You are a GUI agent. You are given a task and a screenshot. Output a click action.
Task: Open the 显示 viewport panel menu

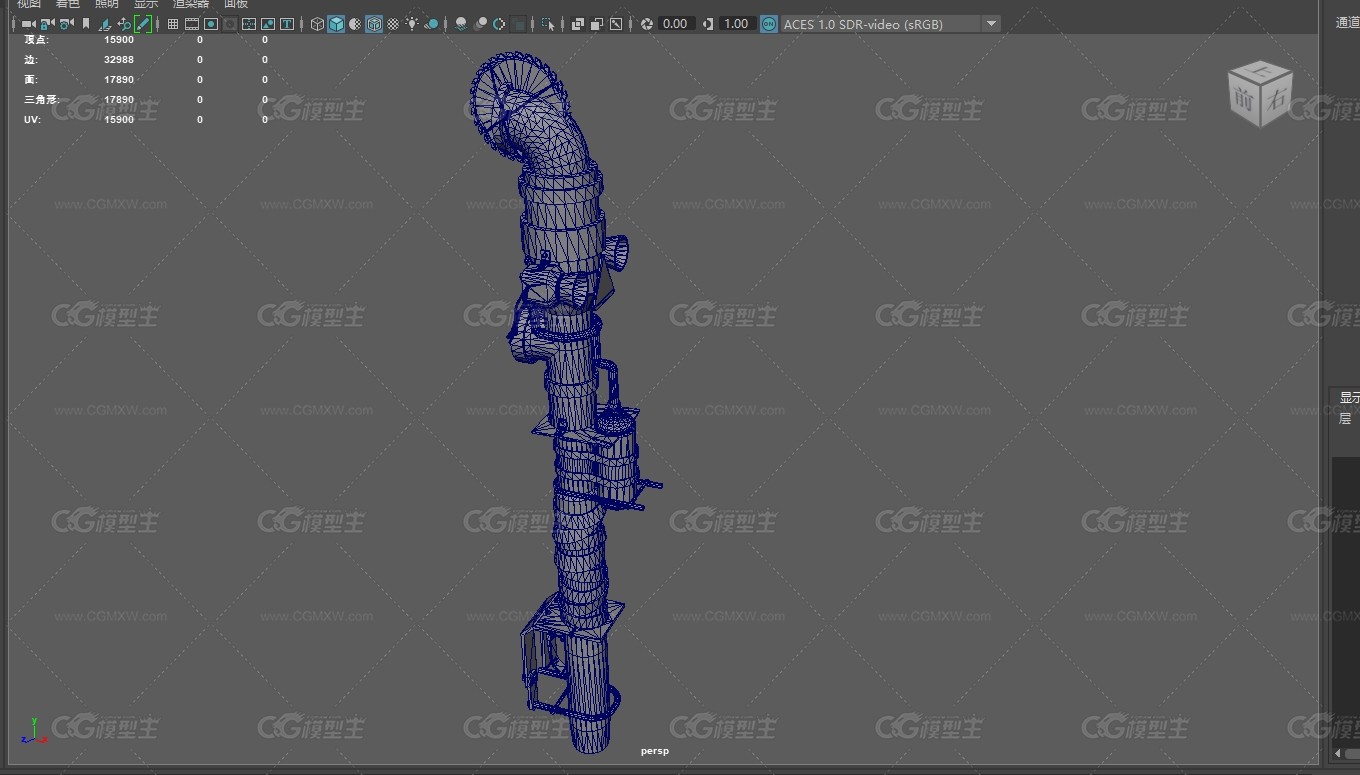pyautogui.click(x=146, y=4)
